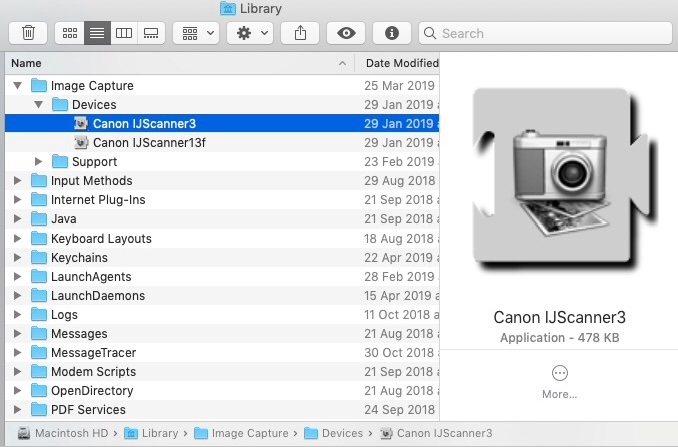Expand the Java folder
The image size is (678, 447).
click(x=17, y=219)
